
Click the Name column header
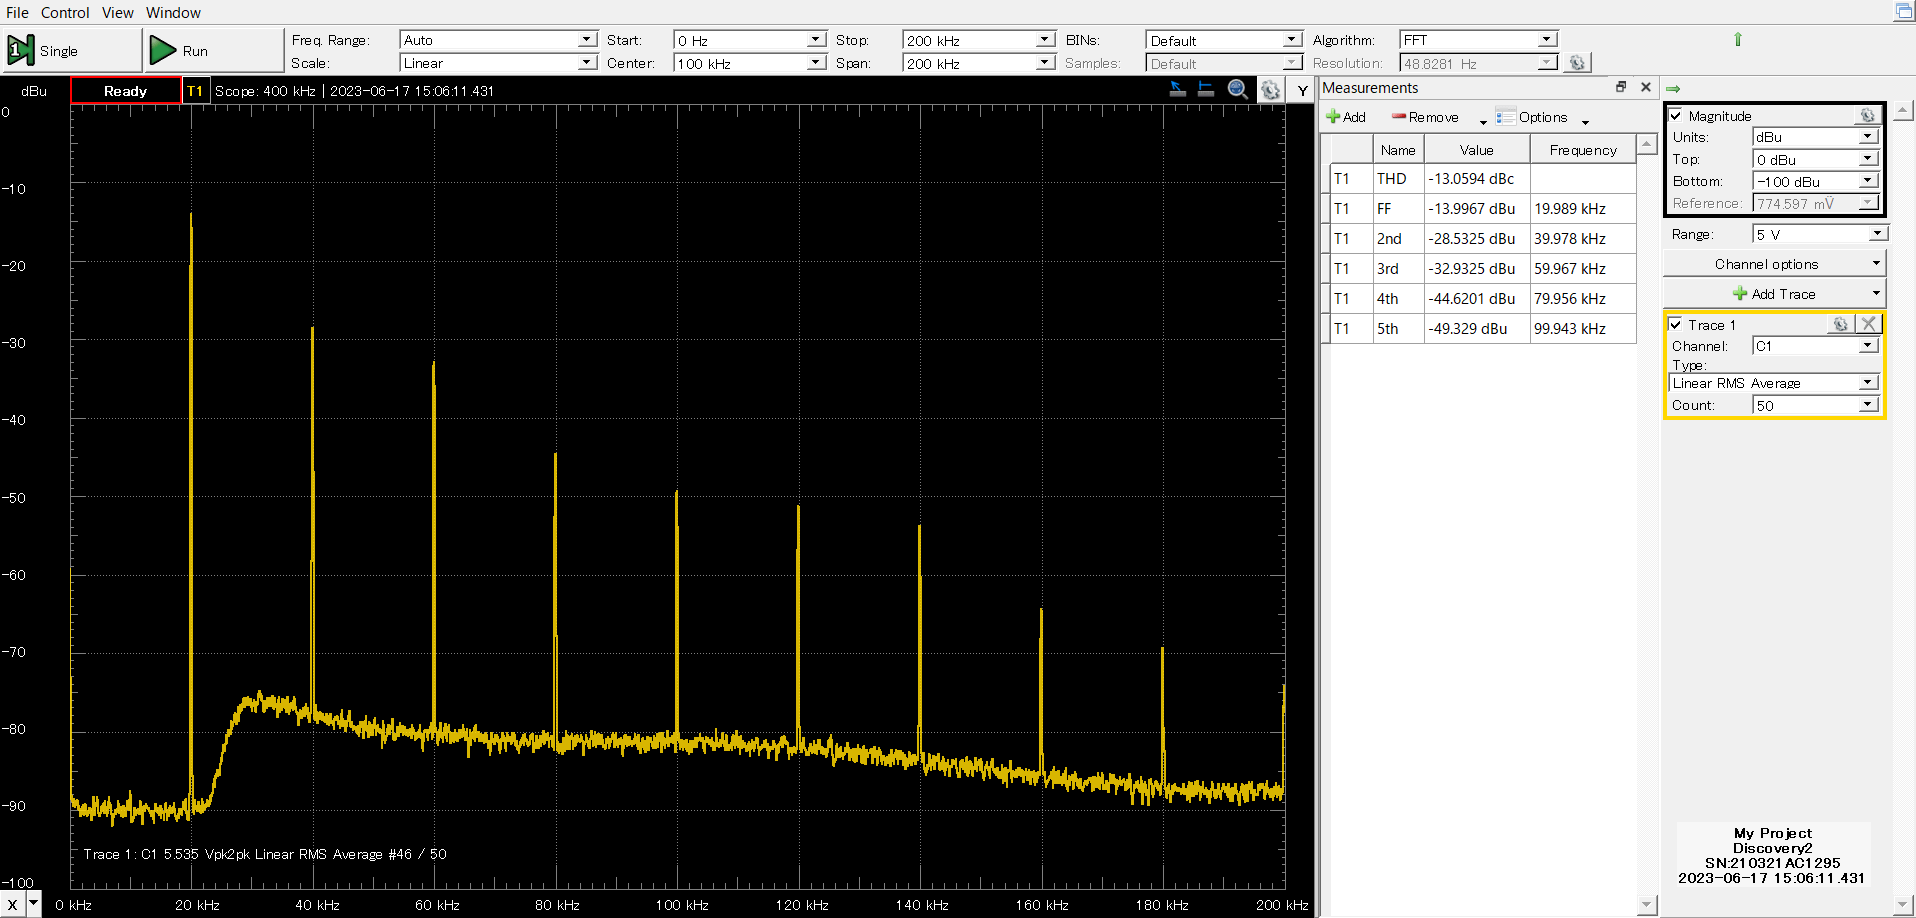pyautogui.click(x=1398, y=150)
